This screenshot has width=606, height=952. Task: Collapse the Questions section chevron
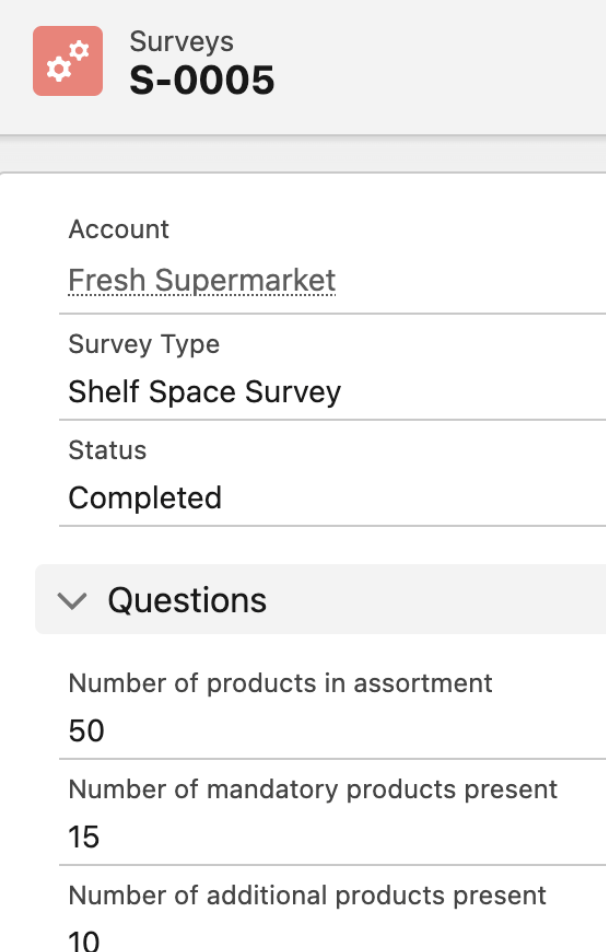pos(72,600)
